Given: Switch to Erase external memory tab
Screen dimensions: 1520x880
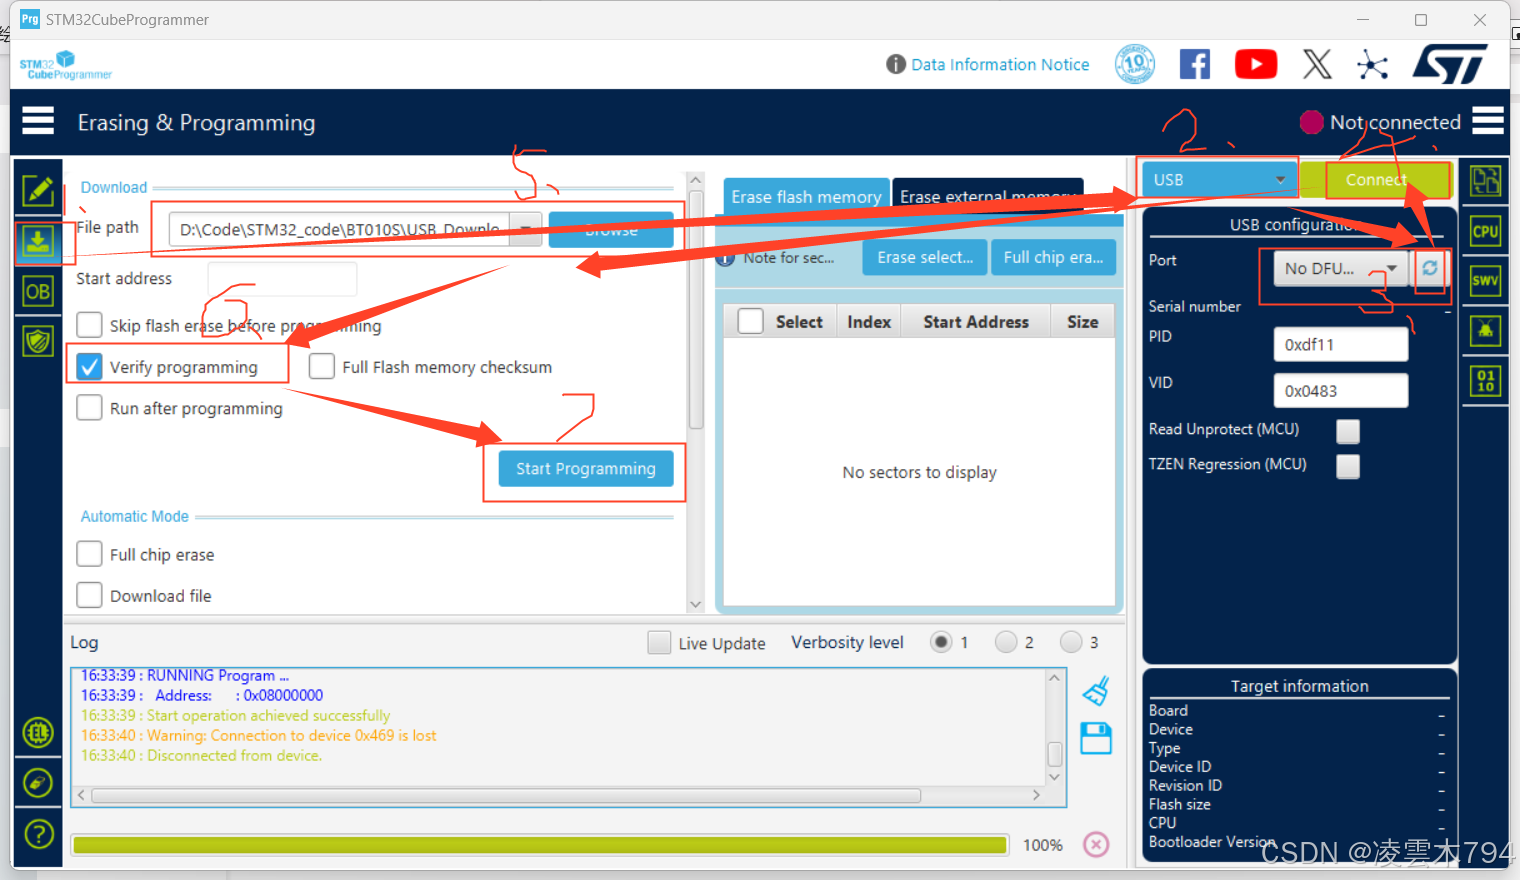Looking at the screenshot, I should tap(987, 196).
